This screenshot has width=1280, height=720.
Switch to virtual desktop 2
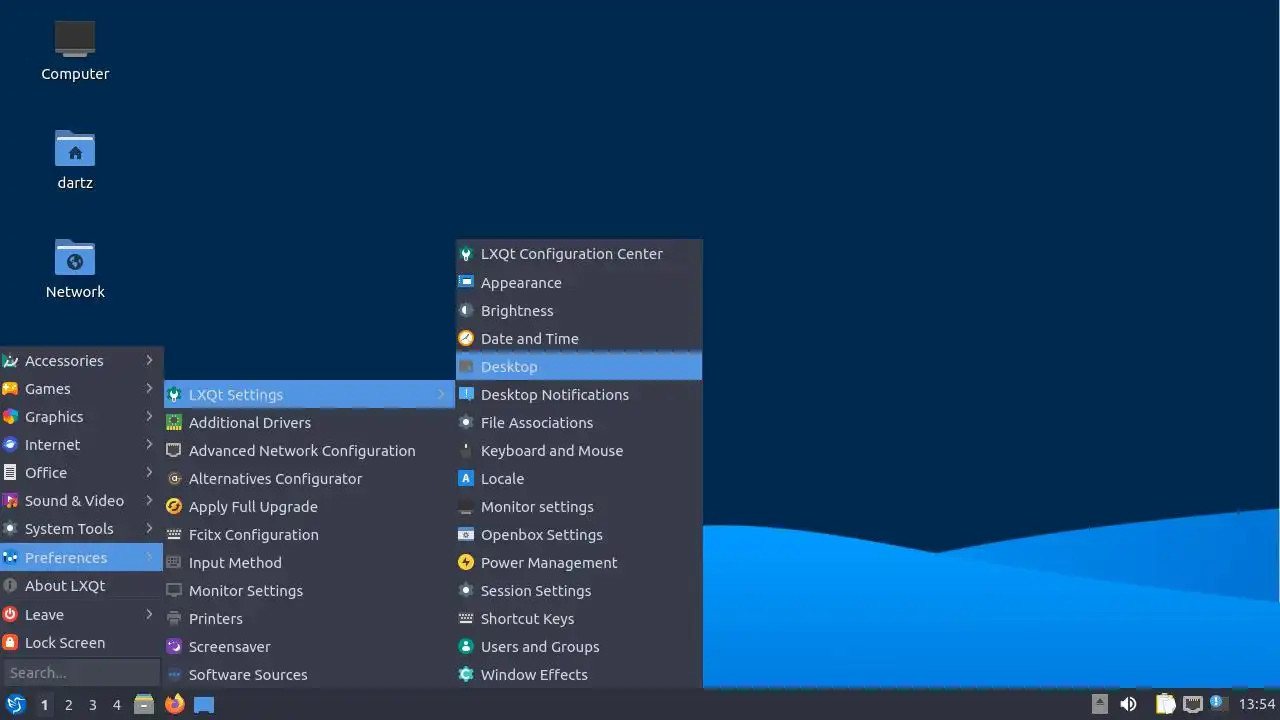[x=68, y=705]
